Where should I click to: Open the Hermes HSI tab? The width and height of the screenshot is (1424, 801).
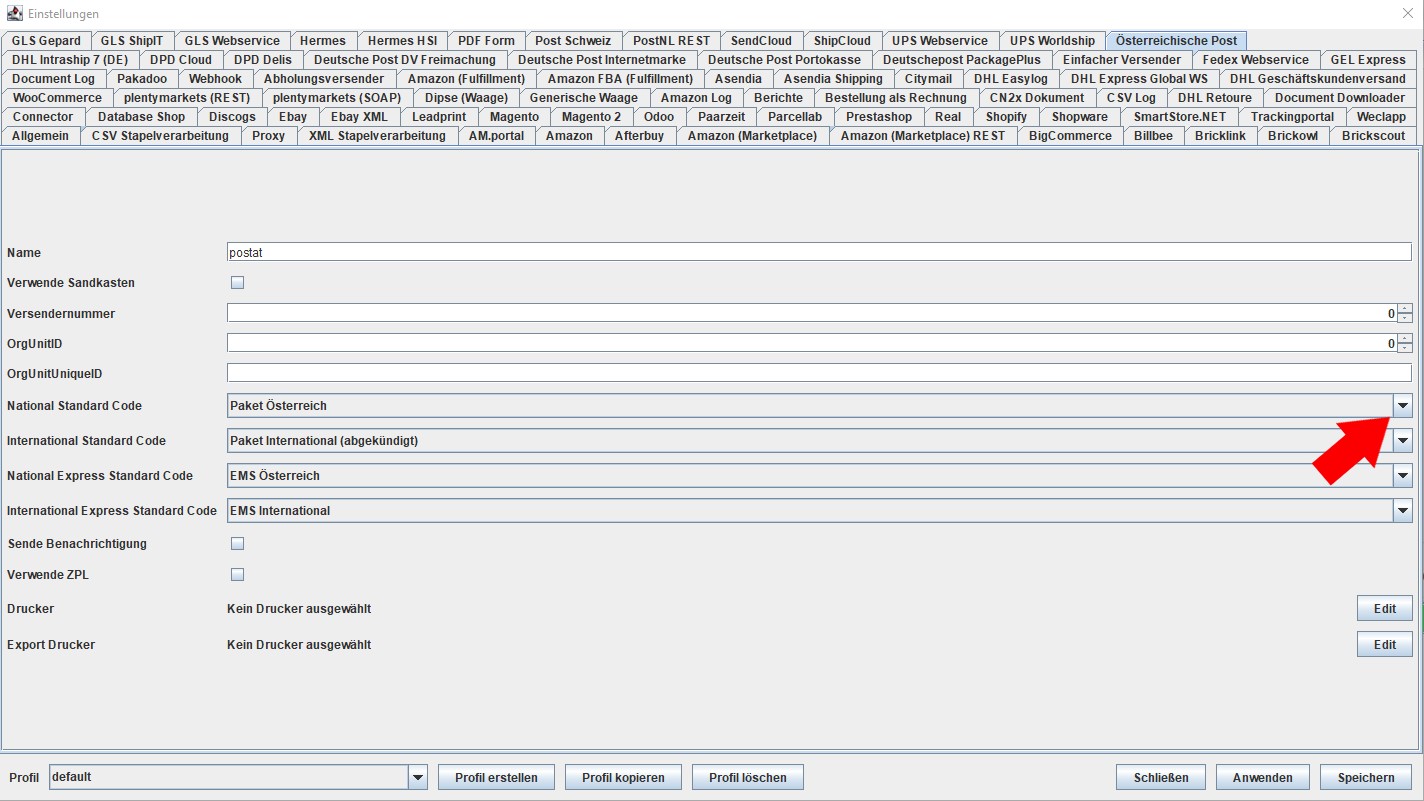401,41
